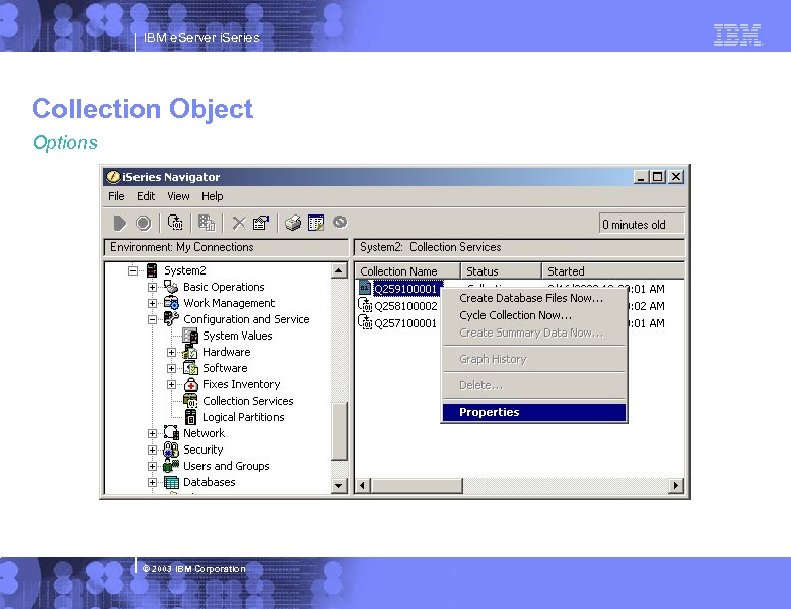Click the Logical Partitions icon
The width and height of the screenshot is (791, 609).
point(190,417)
